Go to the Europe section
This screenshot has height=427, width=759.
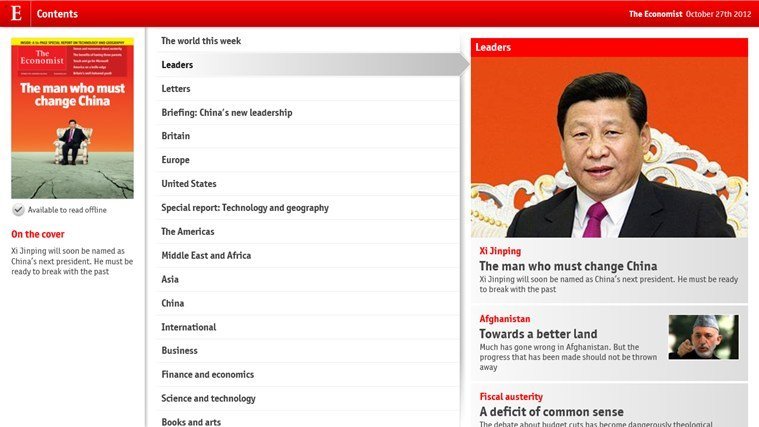[x=308, y=160]
